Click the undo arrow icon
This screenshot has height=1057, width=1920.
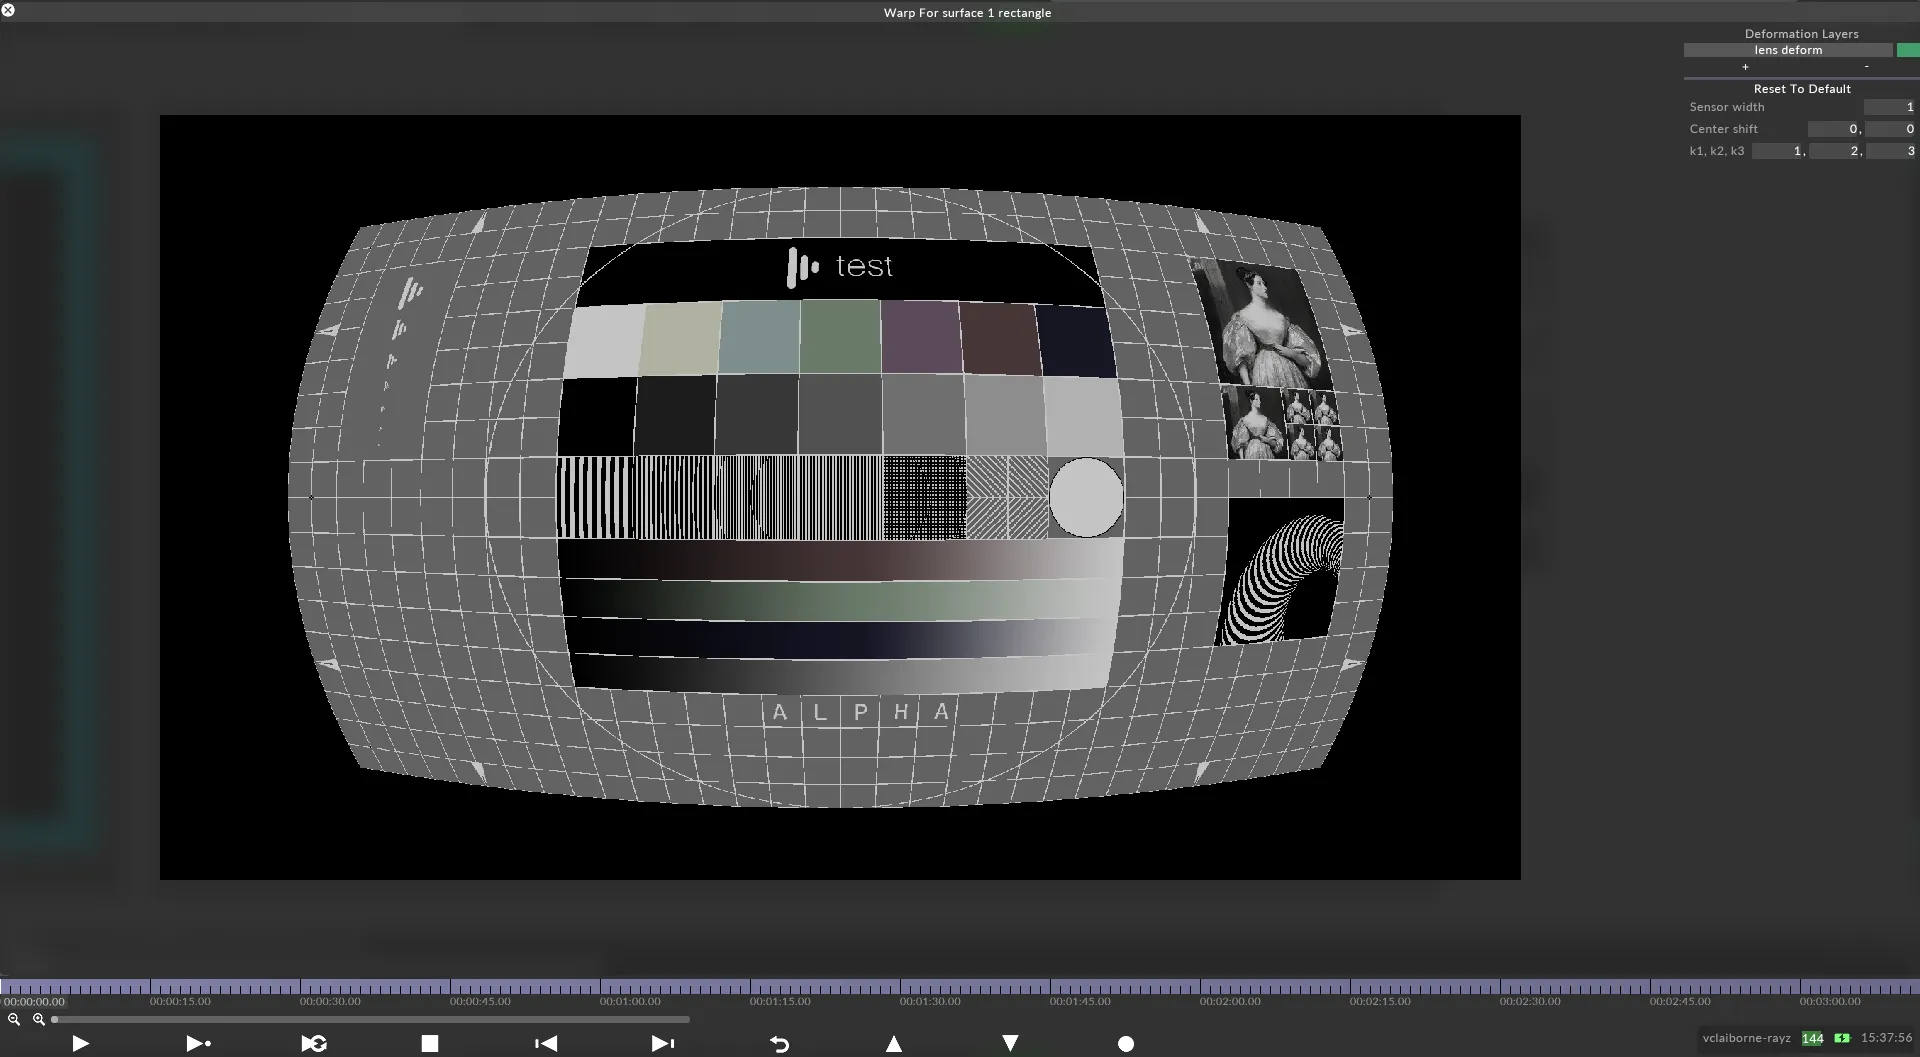click(x=779, y=1044)
